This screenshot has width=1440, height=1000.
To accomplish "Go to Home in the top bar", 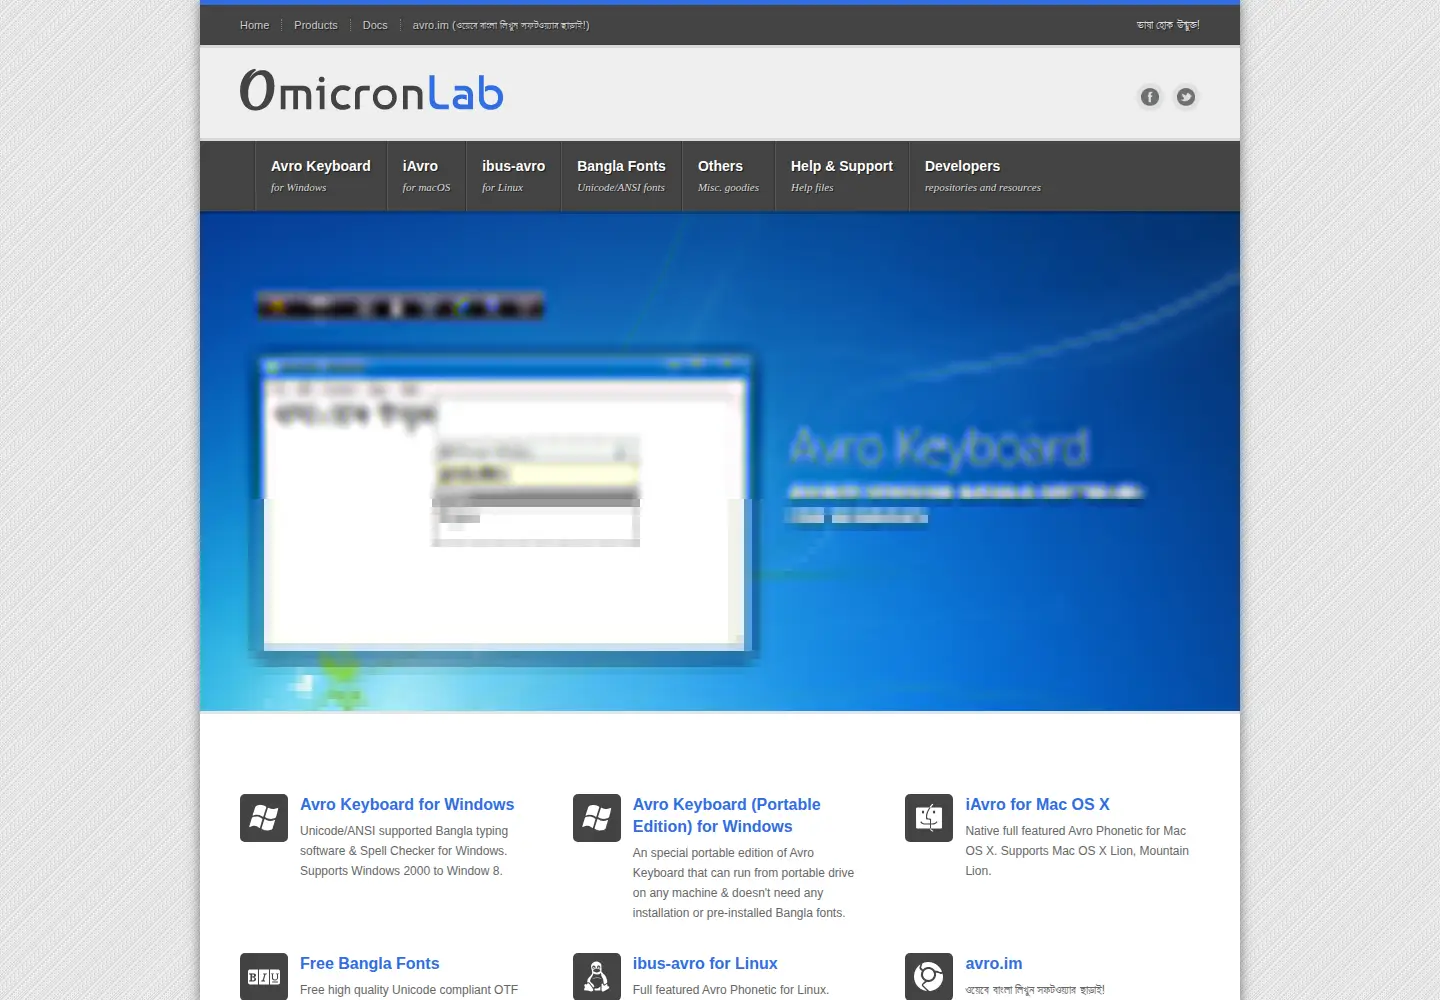I will (255, 25).
